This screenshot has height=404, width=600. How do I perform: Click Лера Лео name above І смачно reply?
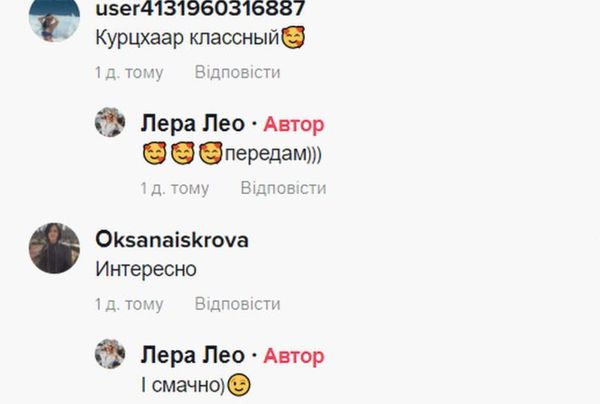coord(192,355)
